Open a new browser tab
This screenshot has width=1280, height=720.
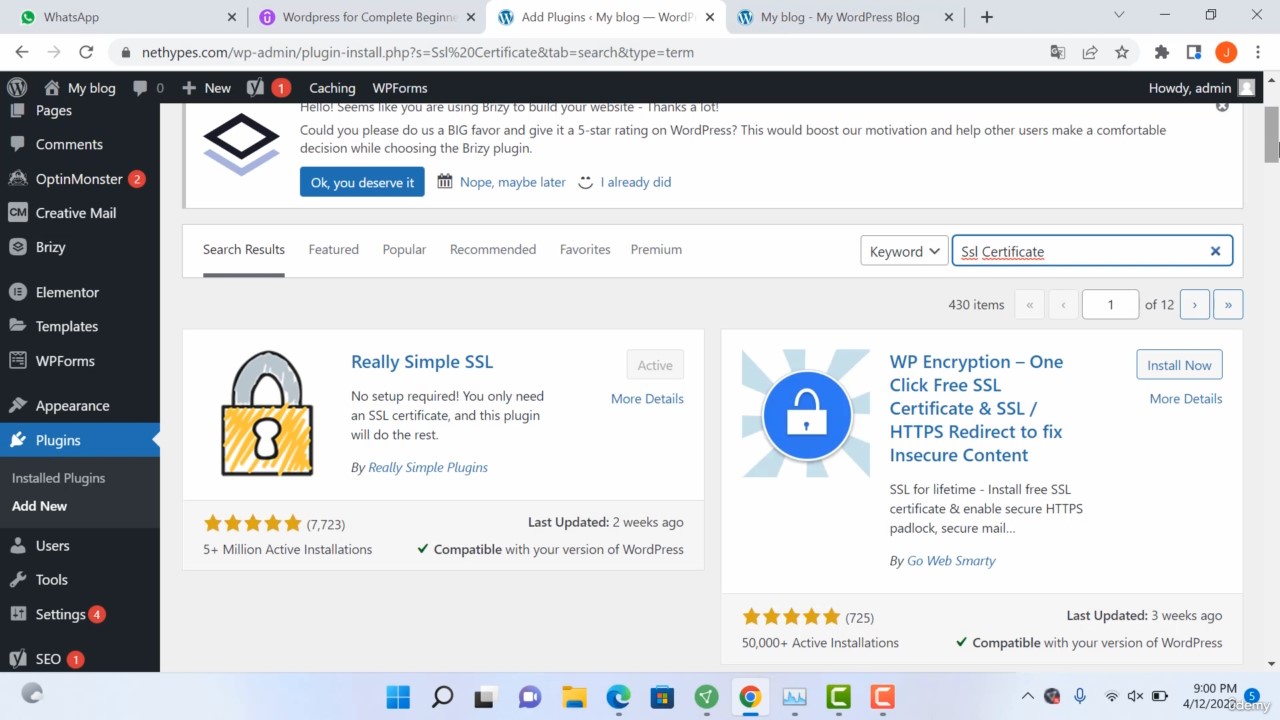[987, 17]
